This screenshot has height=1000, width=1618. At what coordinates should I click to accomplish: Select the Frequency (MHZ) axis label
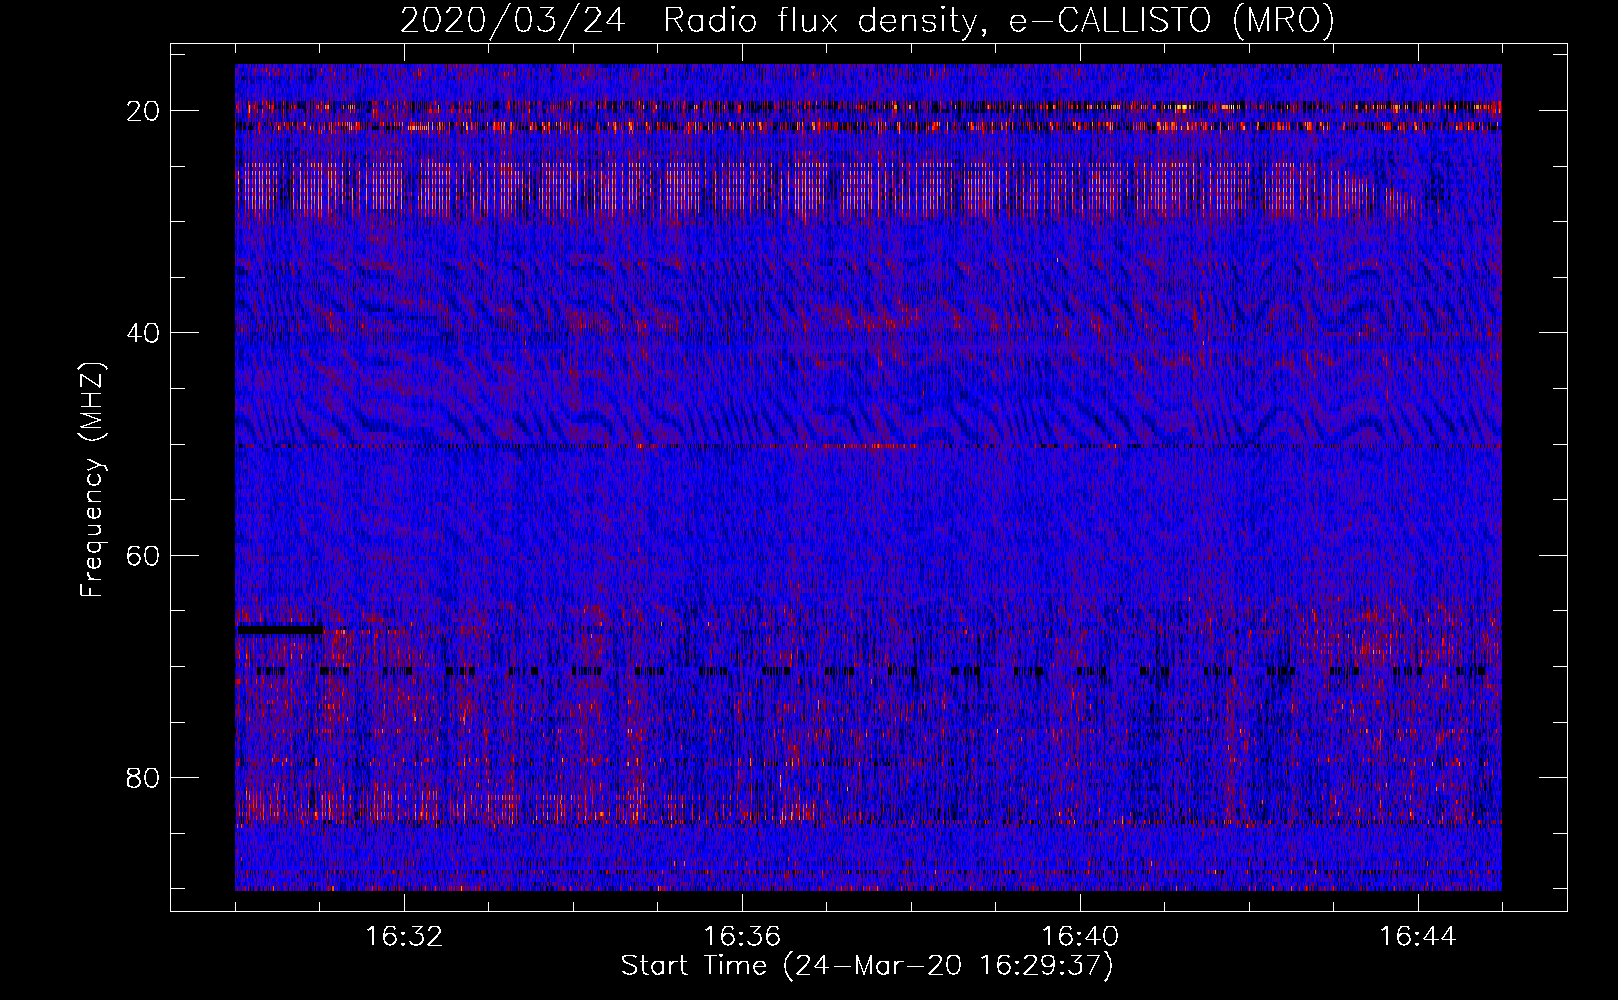point(92,480)
